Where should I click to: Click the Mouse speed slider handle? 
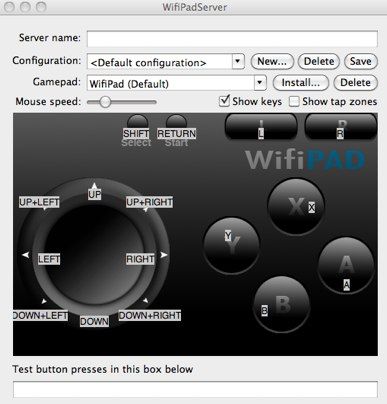105,102
